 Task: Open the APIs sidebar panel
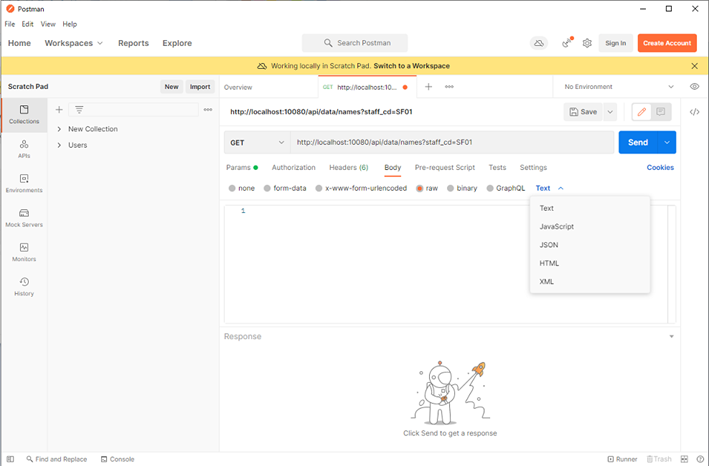(x=24, y=149)
